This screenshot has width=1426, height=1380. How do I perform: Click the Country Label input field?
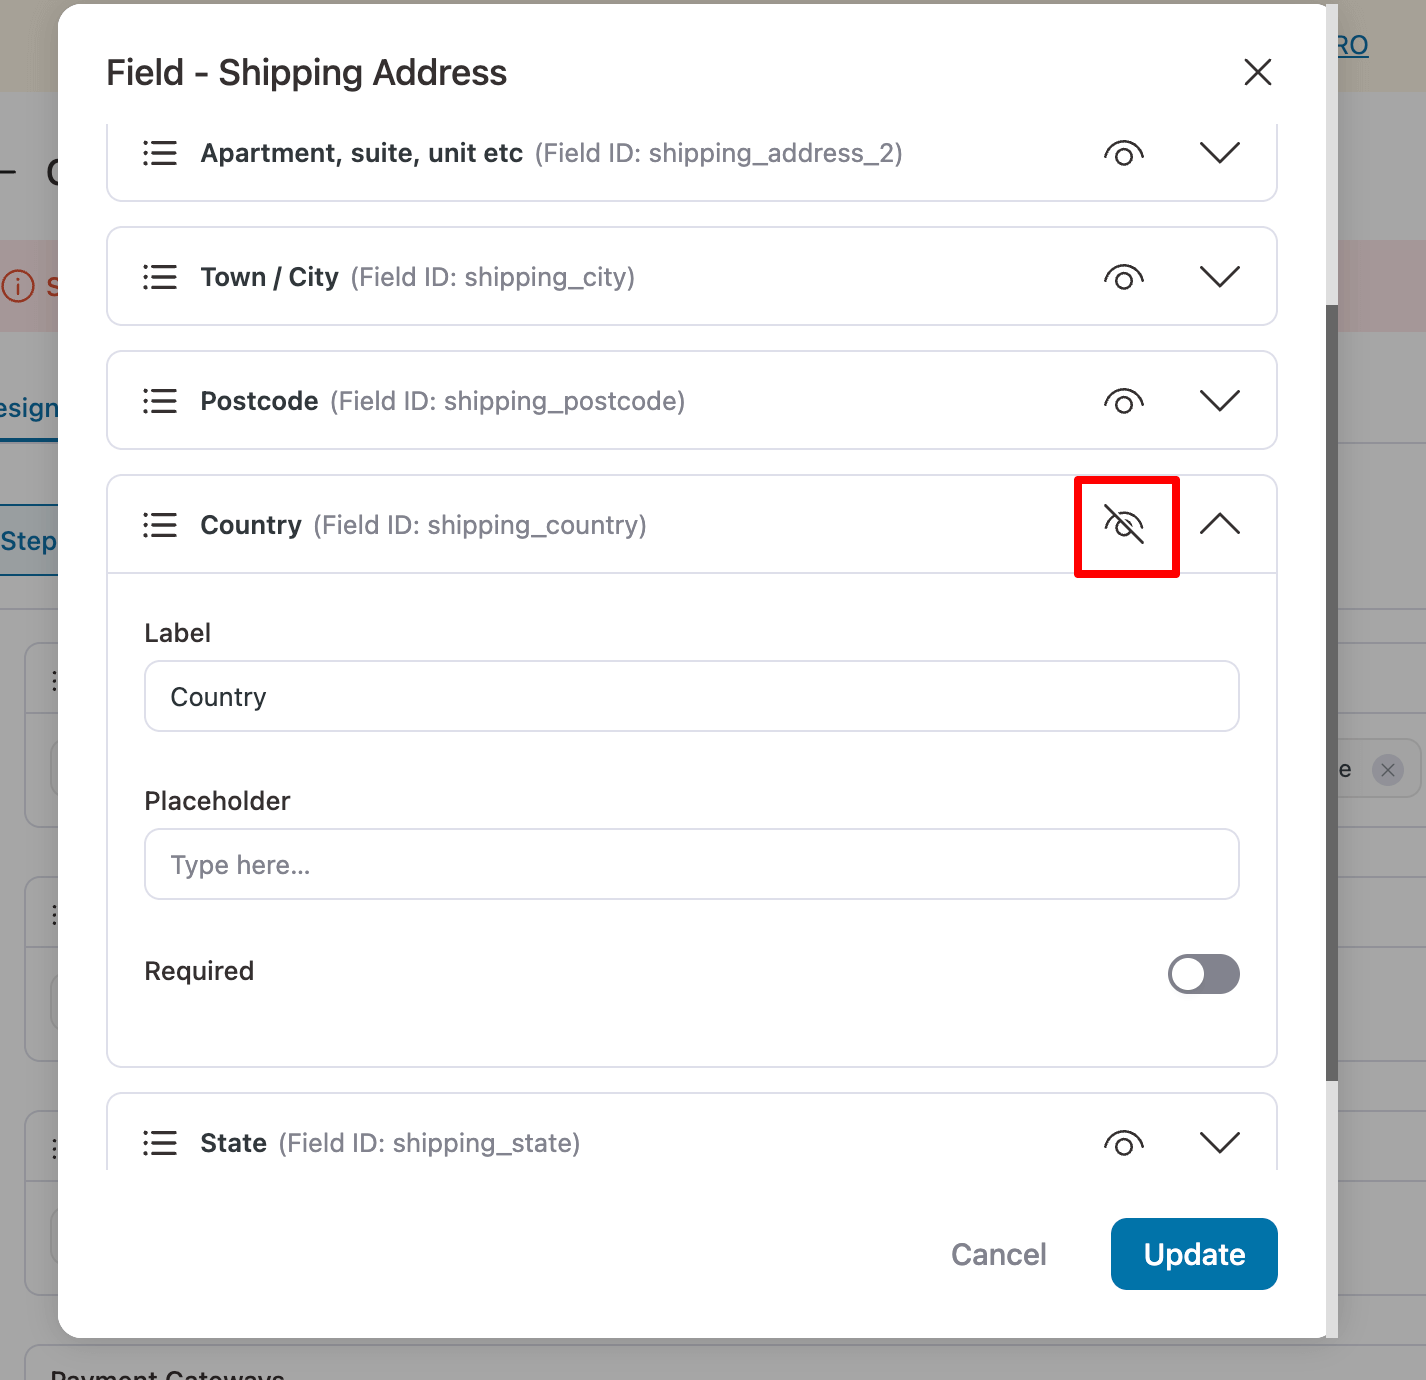pos(692,696)
